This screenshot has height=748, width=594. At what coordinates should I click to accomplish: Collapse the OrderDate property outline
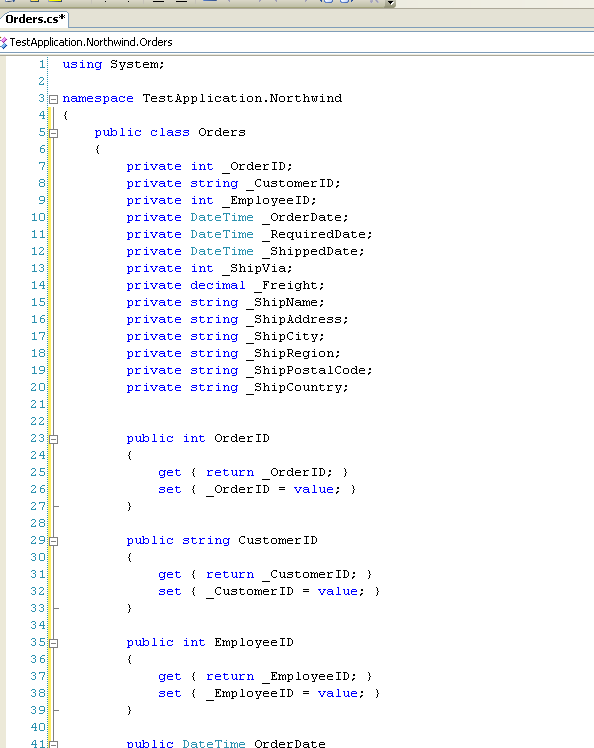coord(54,744)
